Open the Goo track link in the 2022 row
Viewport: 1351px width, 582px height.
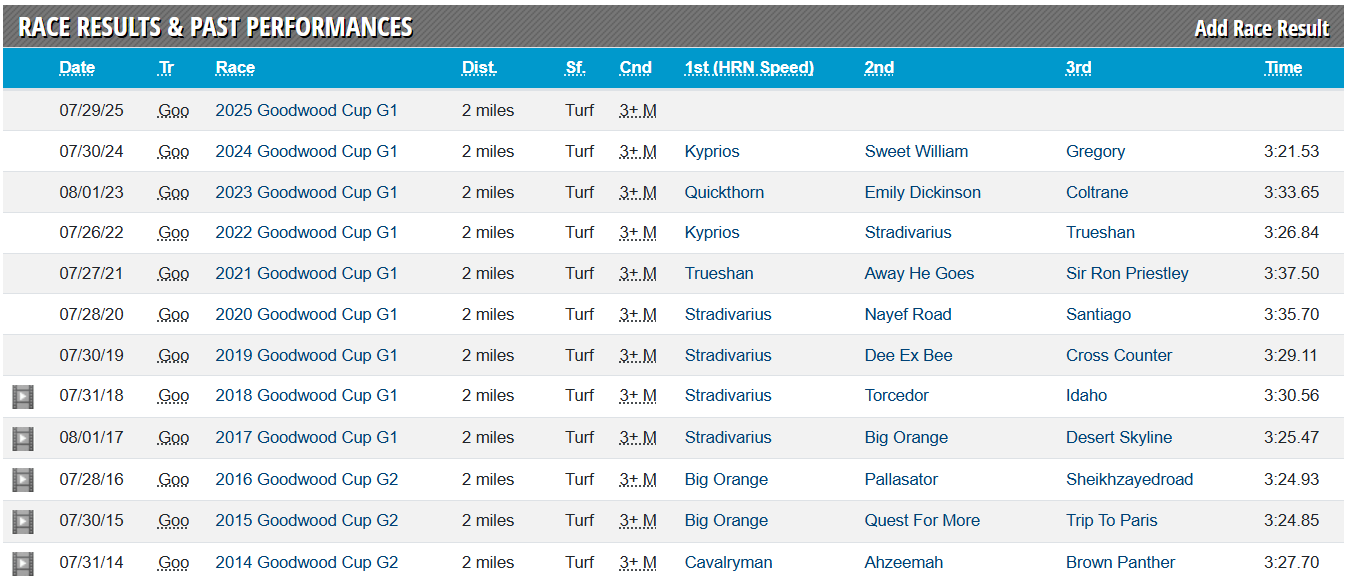coord(173,233)
